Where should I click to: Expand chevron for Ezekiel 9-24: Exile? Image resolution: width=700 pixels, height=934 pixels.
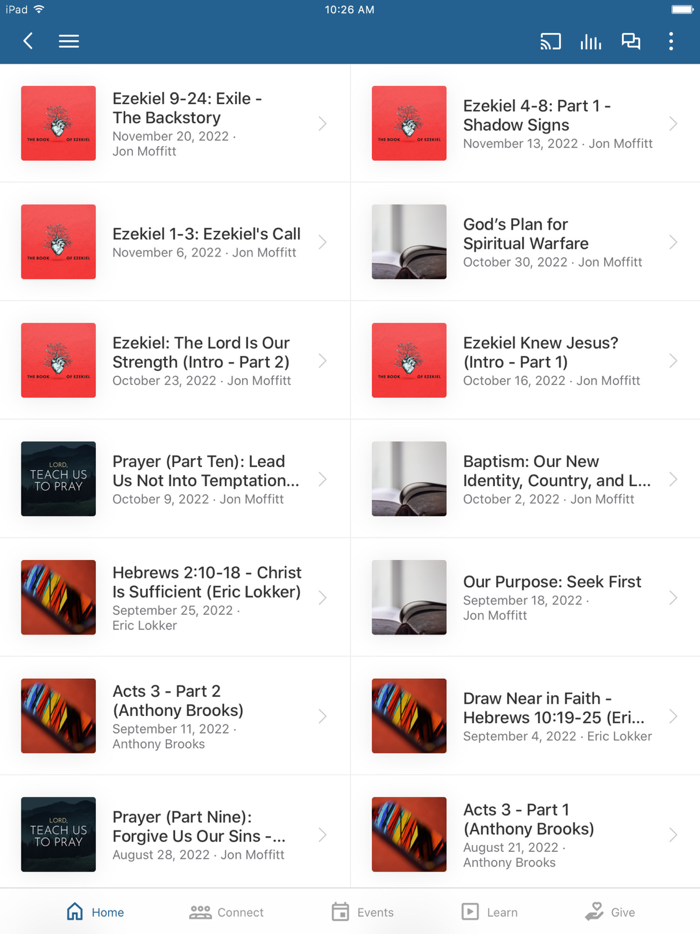pos(322,123)
